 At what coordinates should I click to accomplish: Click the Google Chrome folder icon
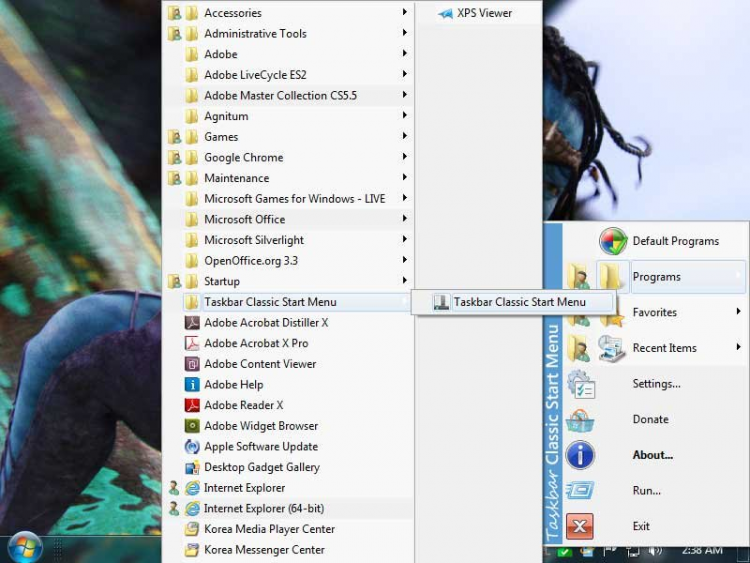pyautogui.click(x=191, y=157)
